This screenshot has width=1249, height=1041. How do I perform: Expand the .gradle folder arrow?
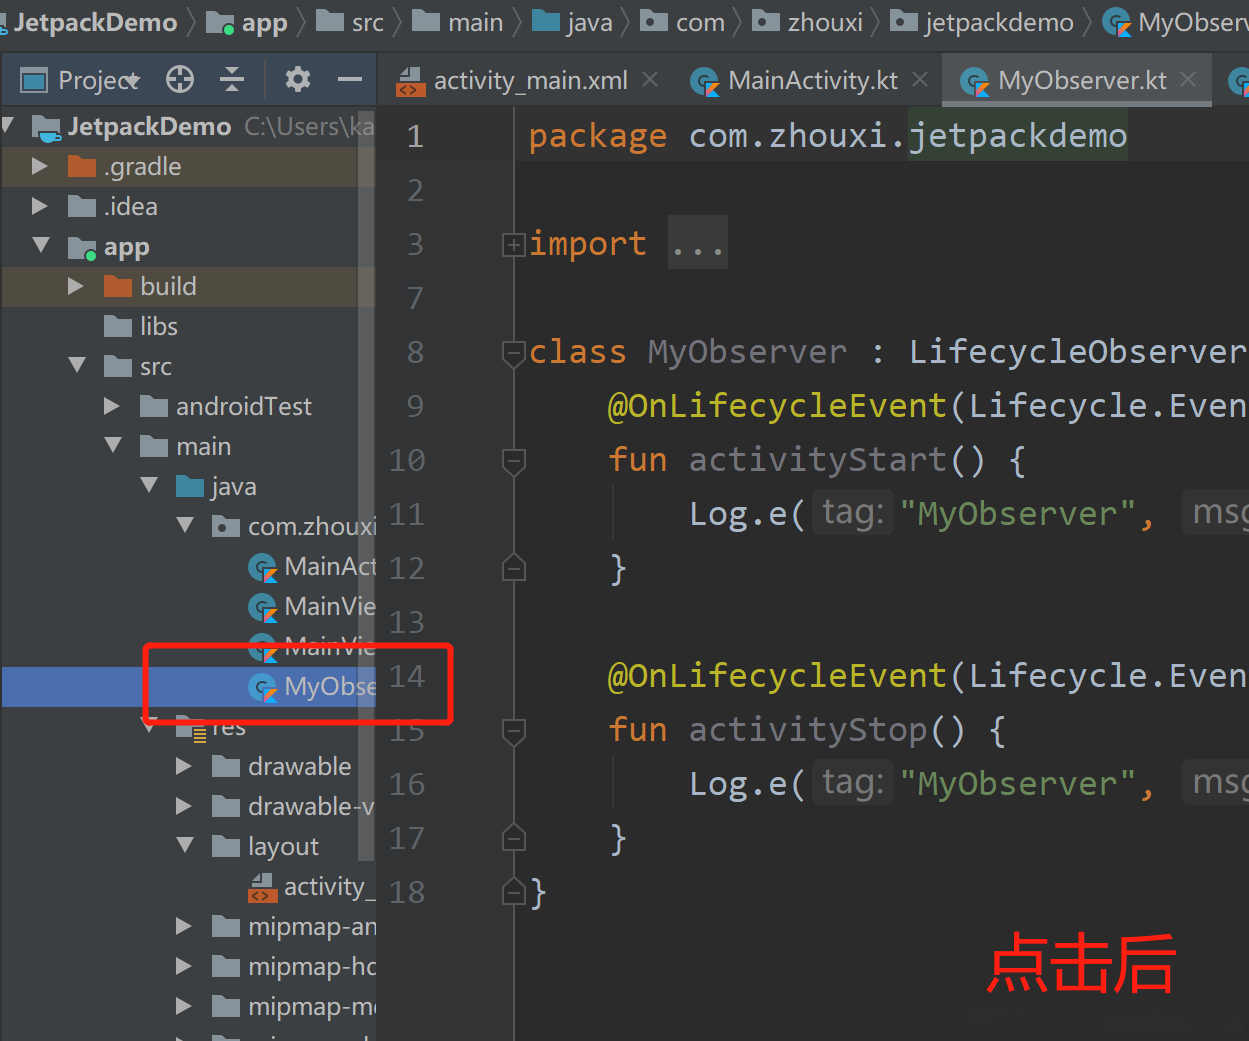(40, 166)
